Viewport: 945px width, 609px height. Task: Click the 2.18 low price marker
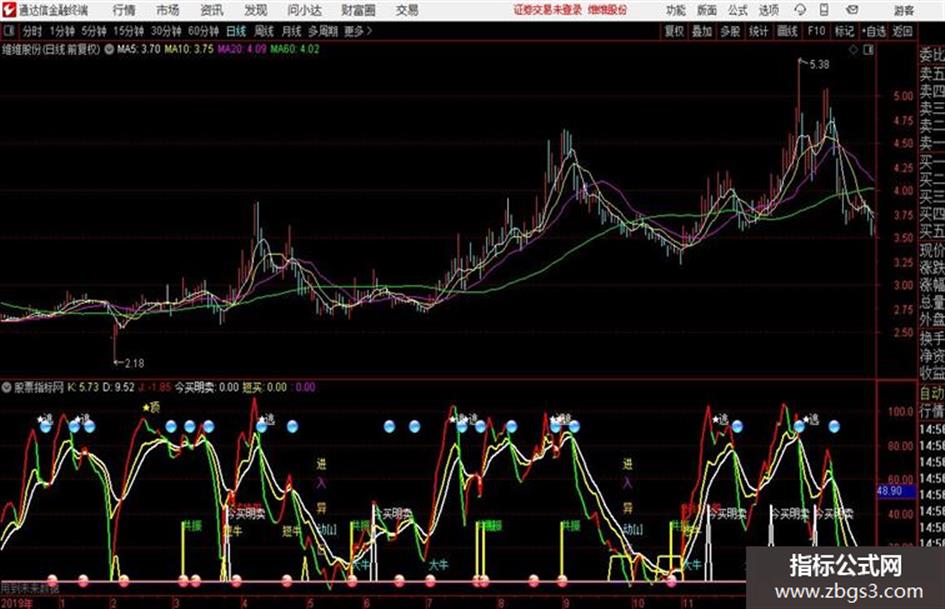click(x=134, y=364)
